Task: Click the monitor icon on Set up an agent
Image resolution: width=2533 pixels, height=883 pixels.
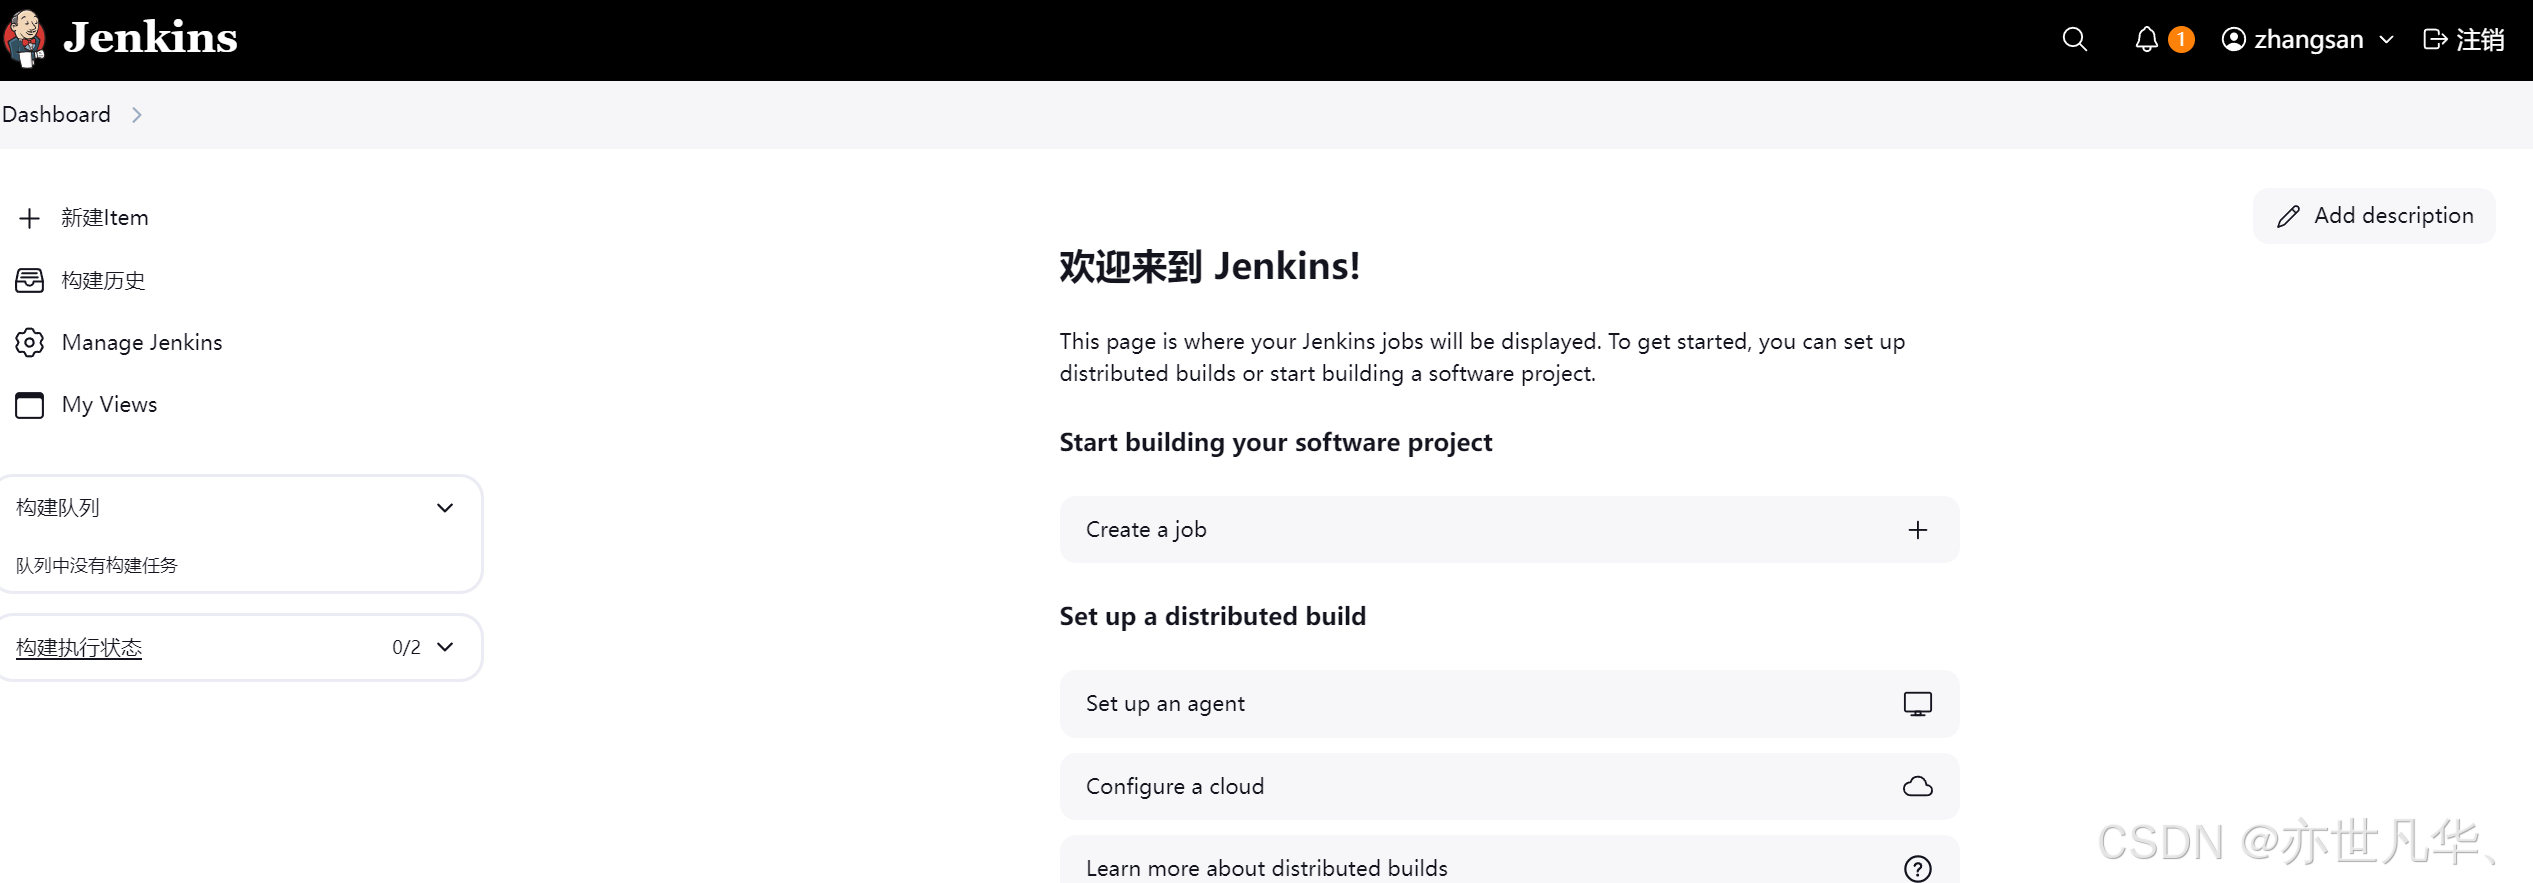Action: (1917, 704)
